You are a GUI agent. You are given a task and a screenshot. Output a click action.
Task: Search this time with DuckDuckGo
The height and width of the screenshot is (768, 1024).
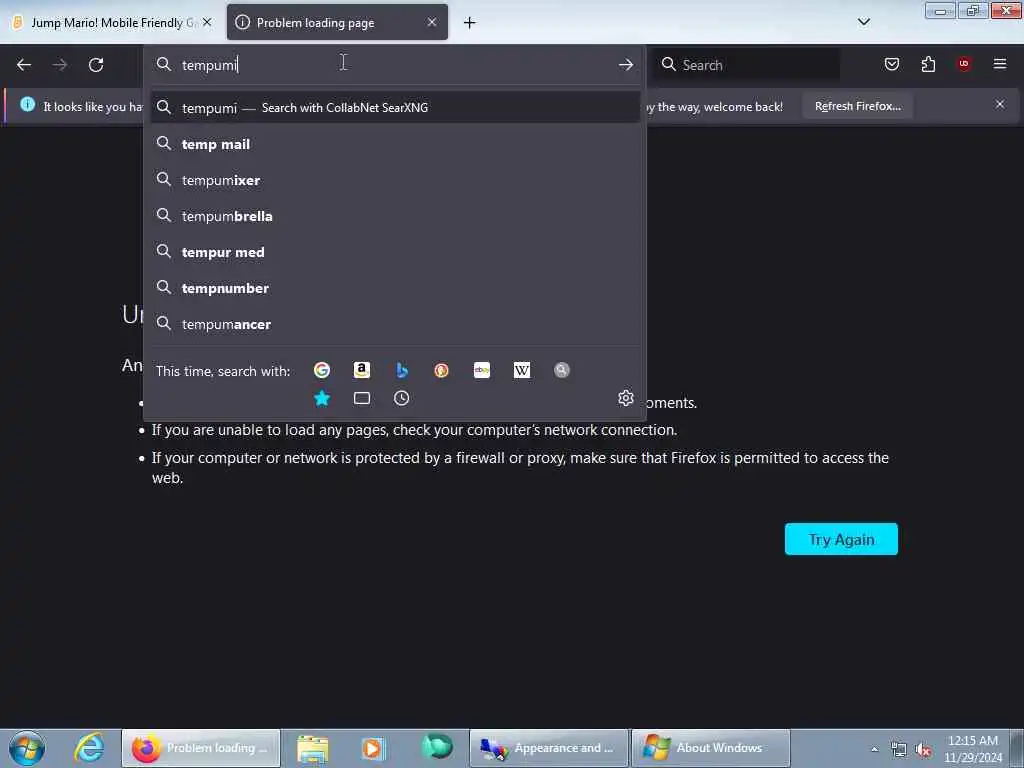point(441,370)
